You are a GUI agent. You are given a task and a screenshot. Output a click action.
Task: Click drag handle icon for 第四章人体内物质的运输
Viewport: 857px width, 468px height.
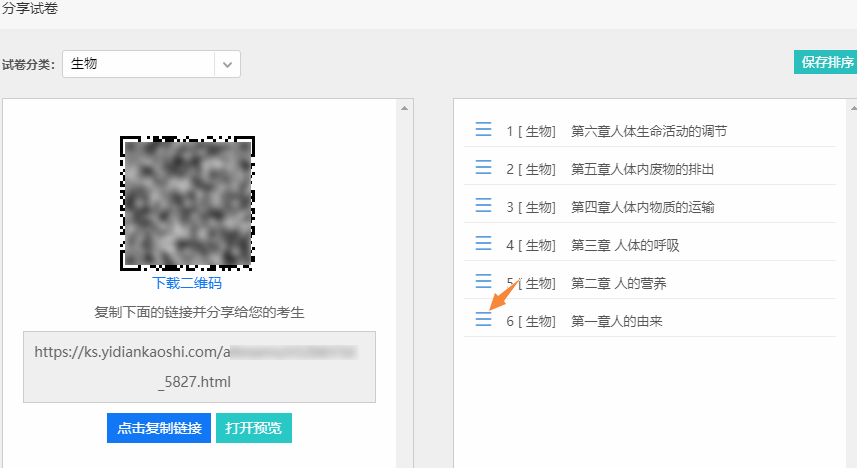[x=483, y=205]
